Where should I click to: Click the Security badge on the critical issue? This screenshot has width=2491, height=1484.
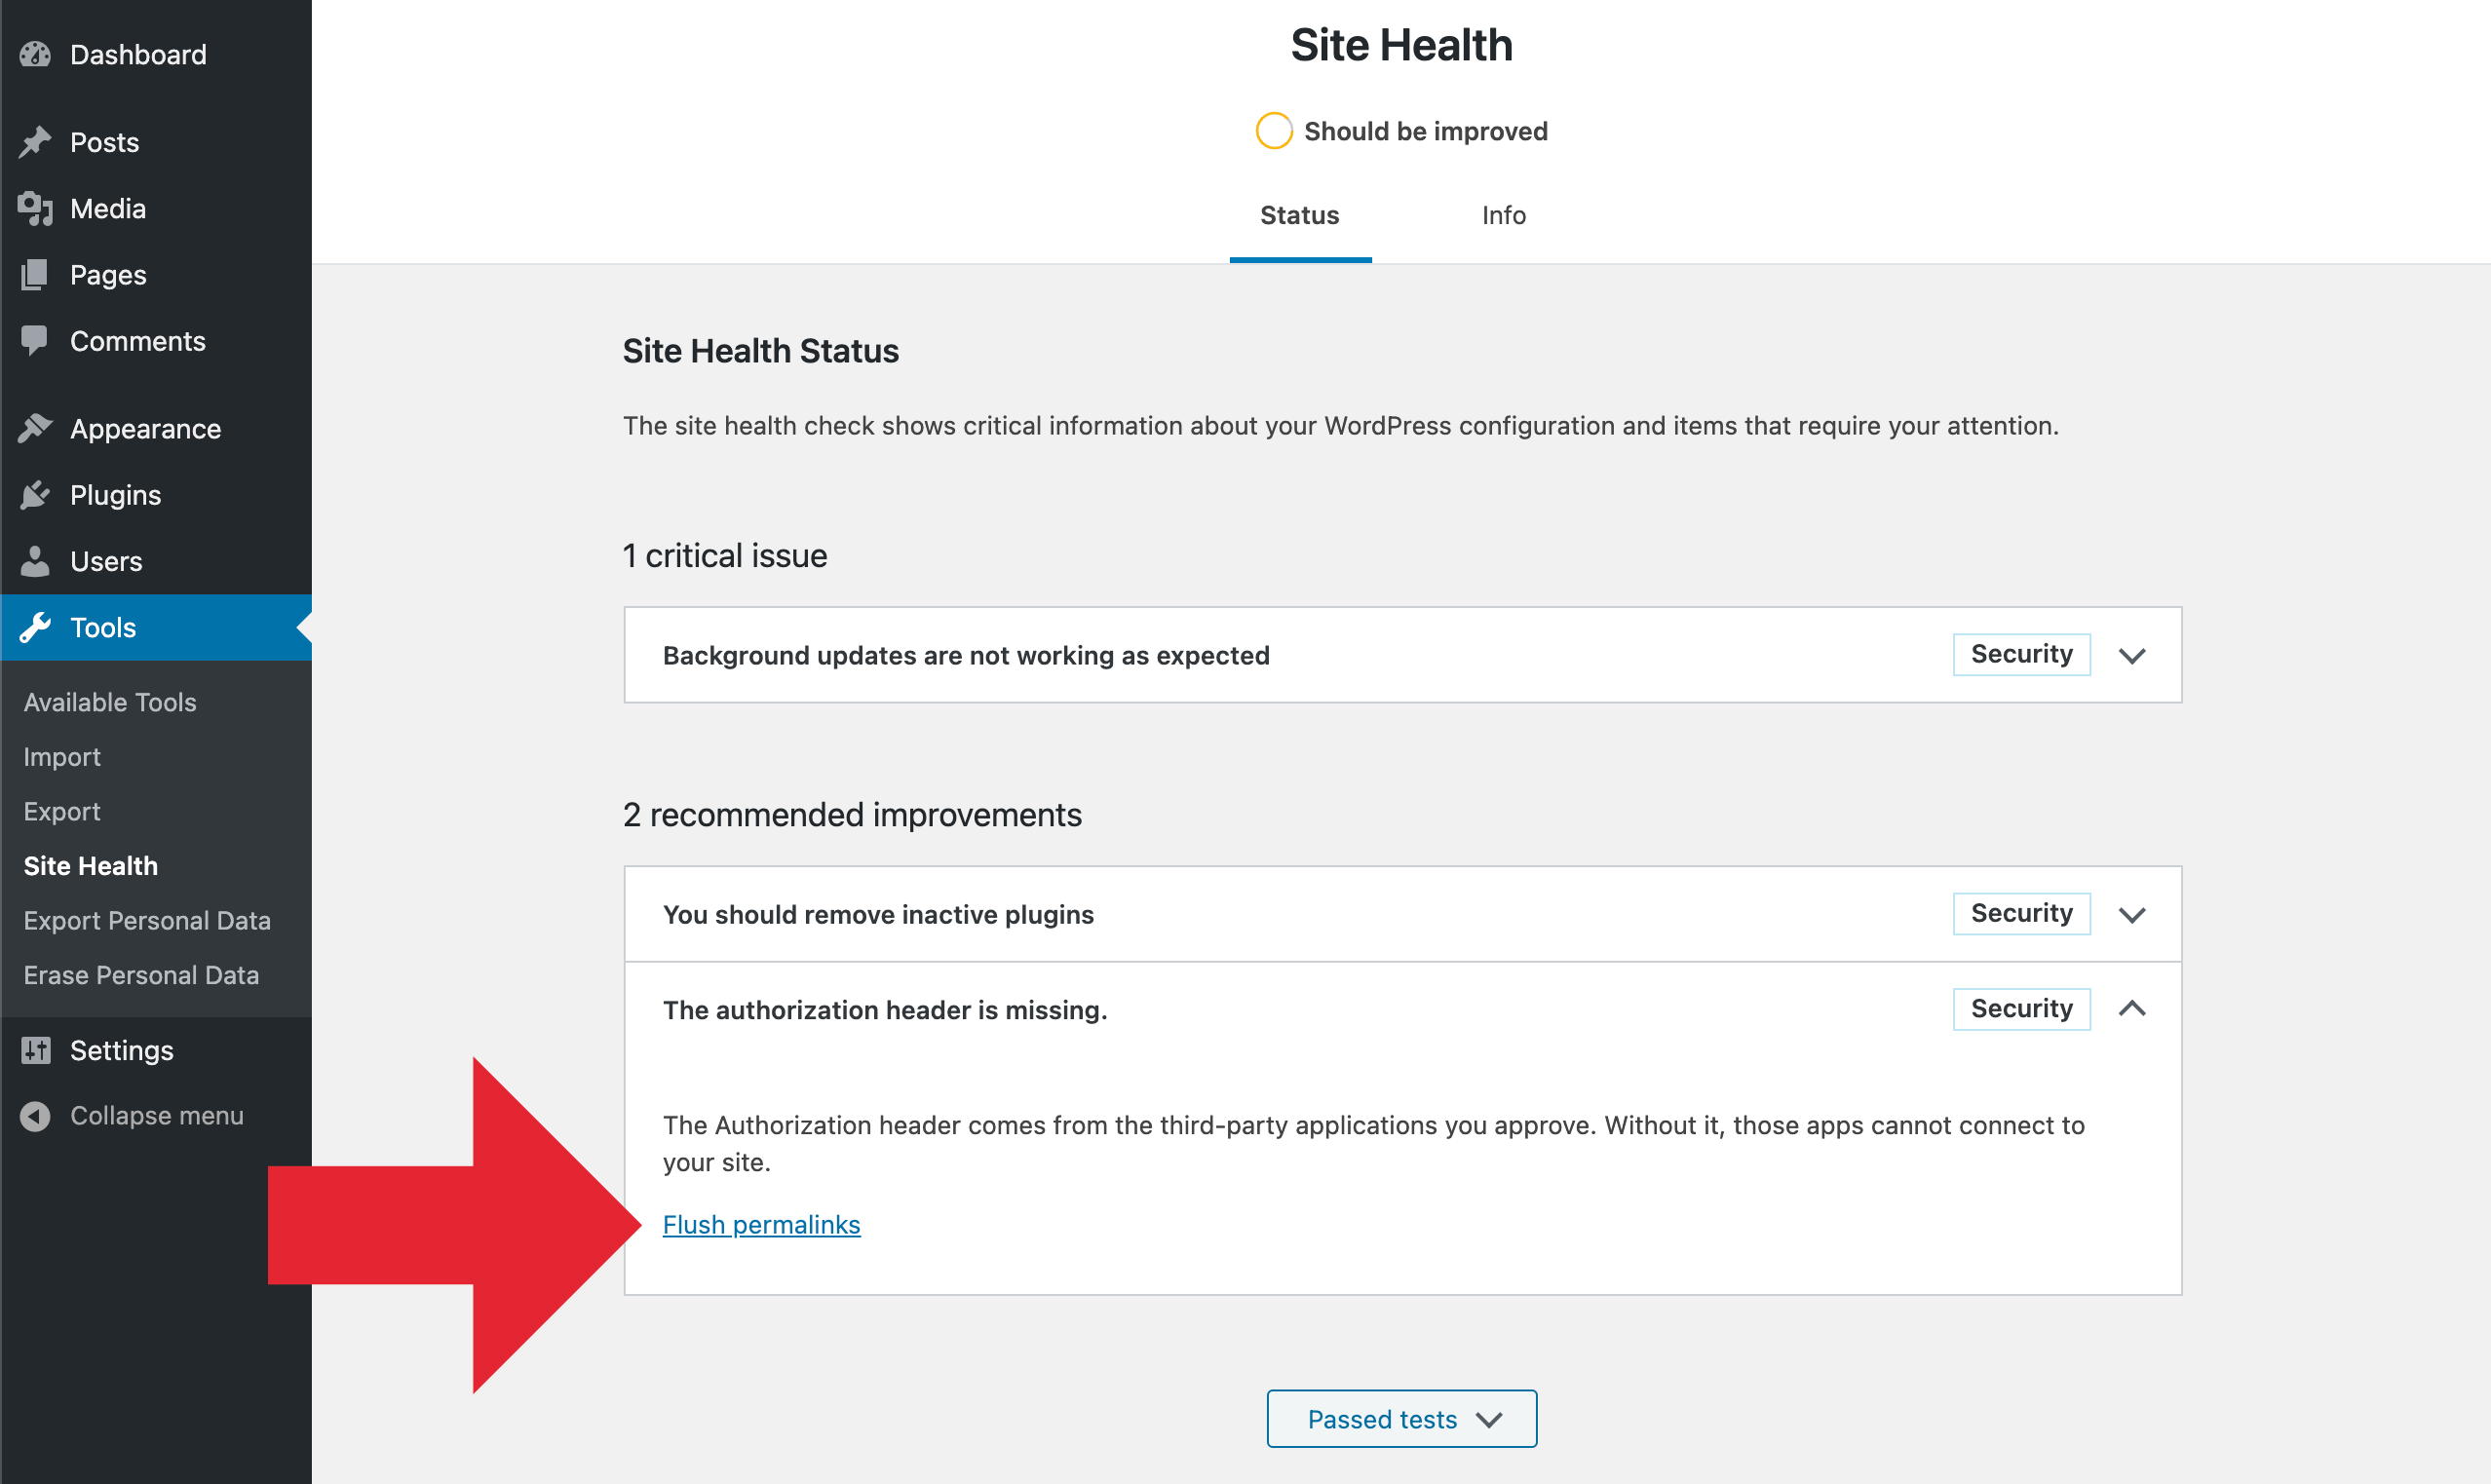[2021, 654]
